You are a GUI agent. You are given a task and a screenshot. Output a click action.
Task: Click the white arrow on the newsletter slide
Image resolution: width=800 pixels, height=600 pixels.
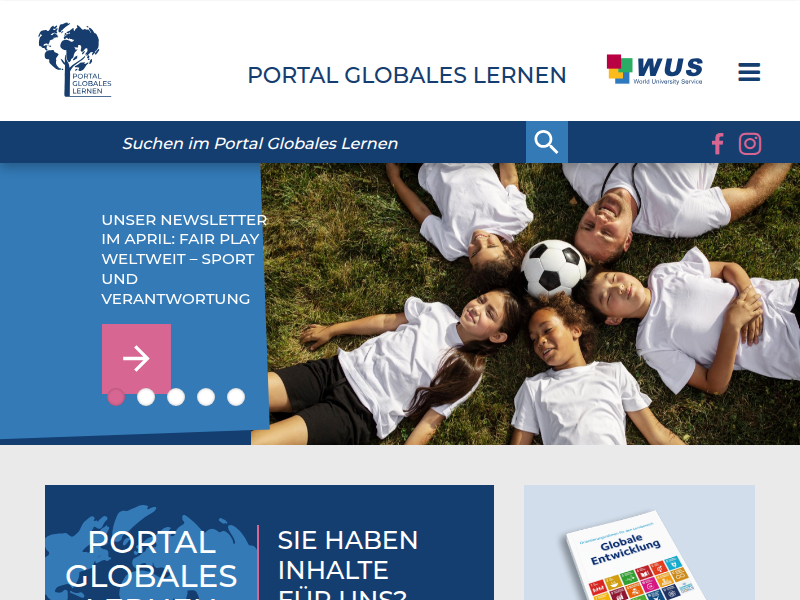pyautogui.click(x=136, y=356)
